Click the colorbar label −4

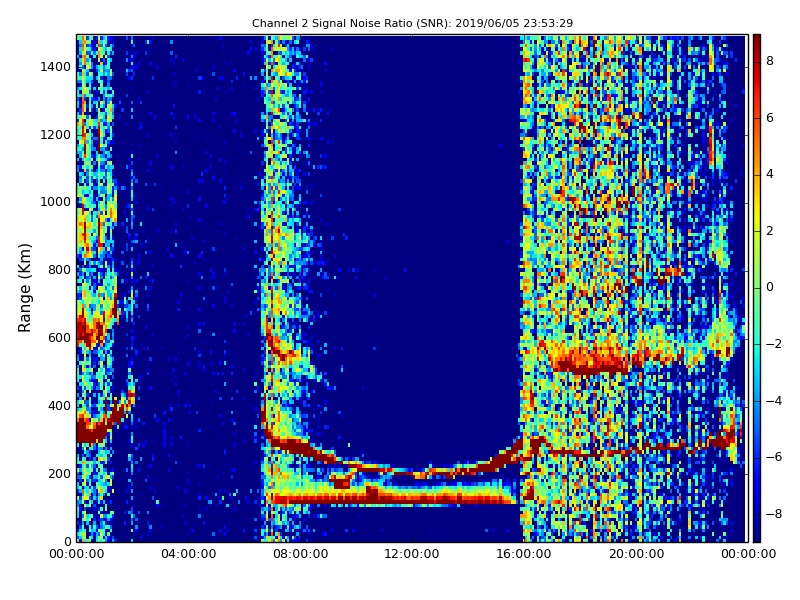coord(774,401)
